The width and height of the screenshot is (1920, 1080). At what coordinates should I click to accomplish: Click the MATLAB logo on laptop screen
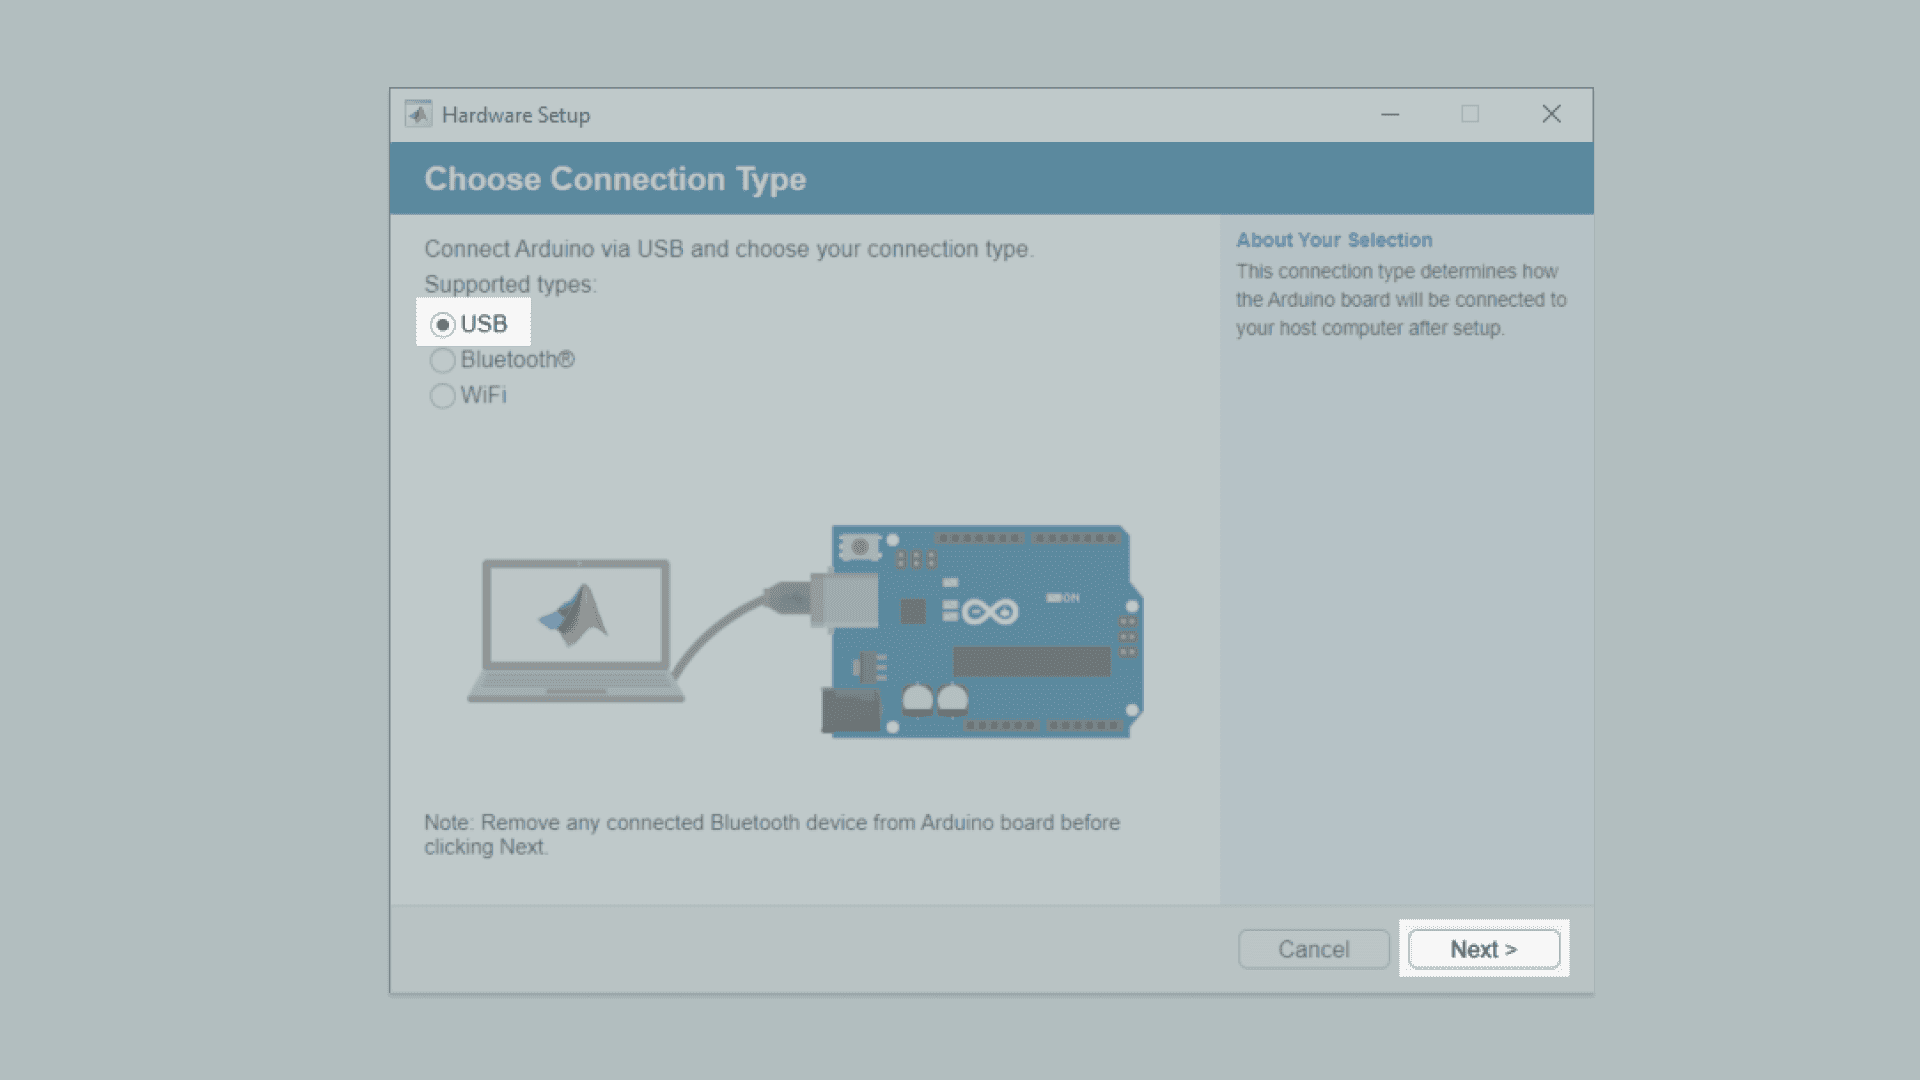[x=575, y=614]
